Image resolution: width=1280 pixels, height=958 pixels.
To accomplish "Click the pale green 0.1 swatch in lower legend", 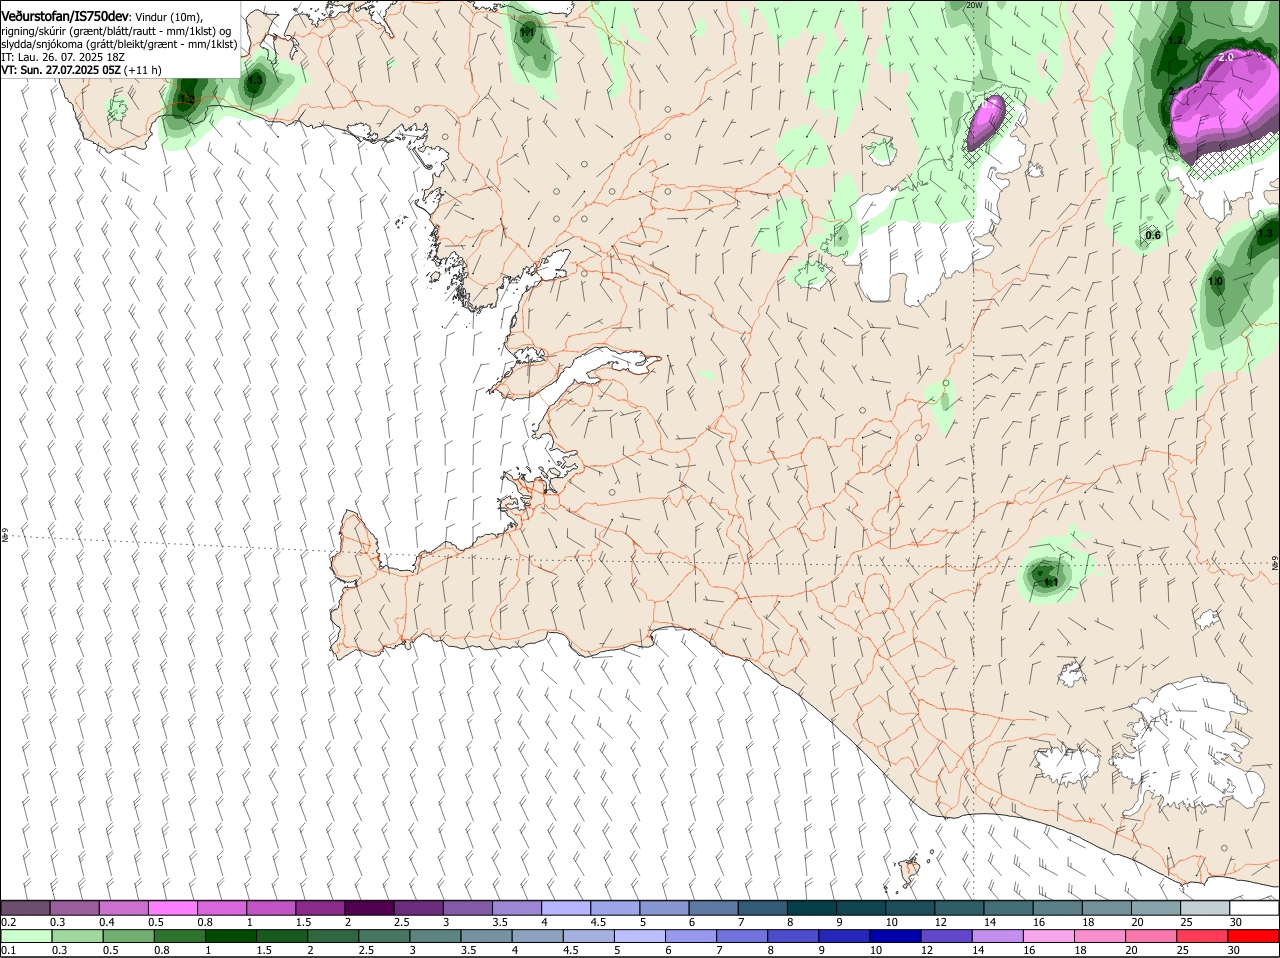I will (26, 935).
